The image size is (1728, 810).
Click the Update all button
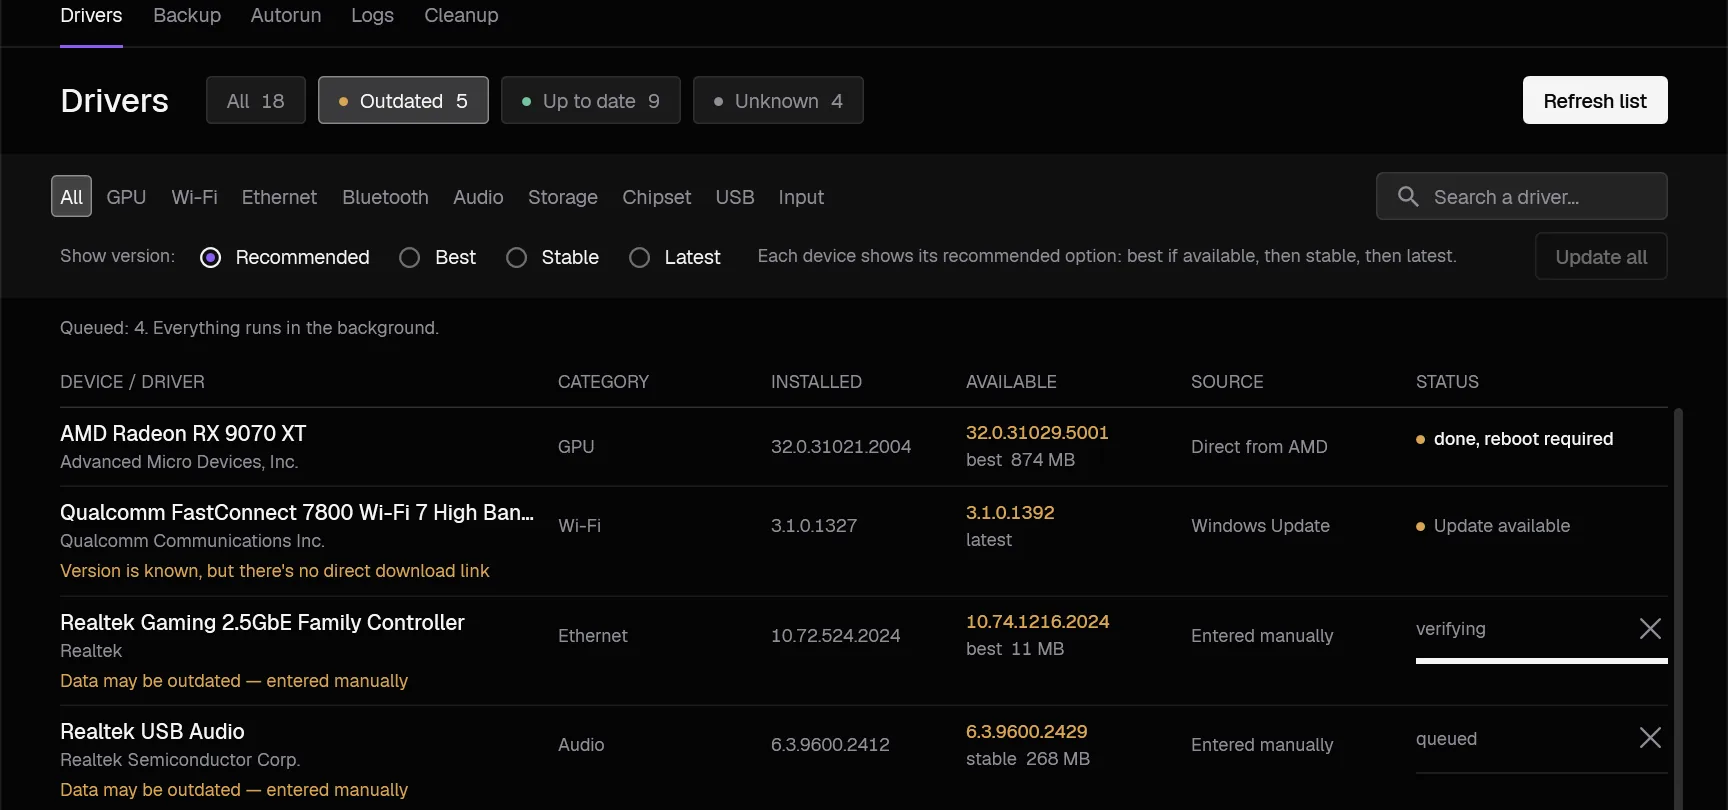pyautogui.click(x=1601, y=256)
